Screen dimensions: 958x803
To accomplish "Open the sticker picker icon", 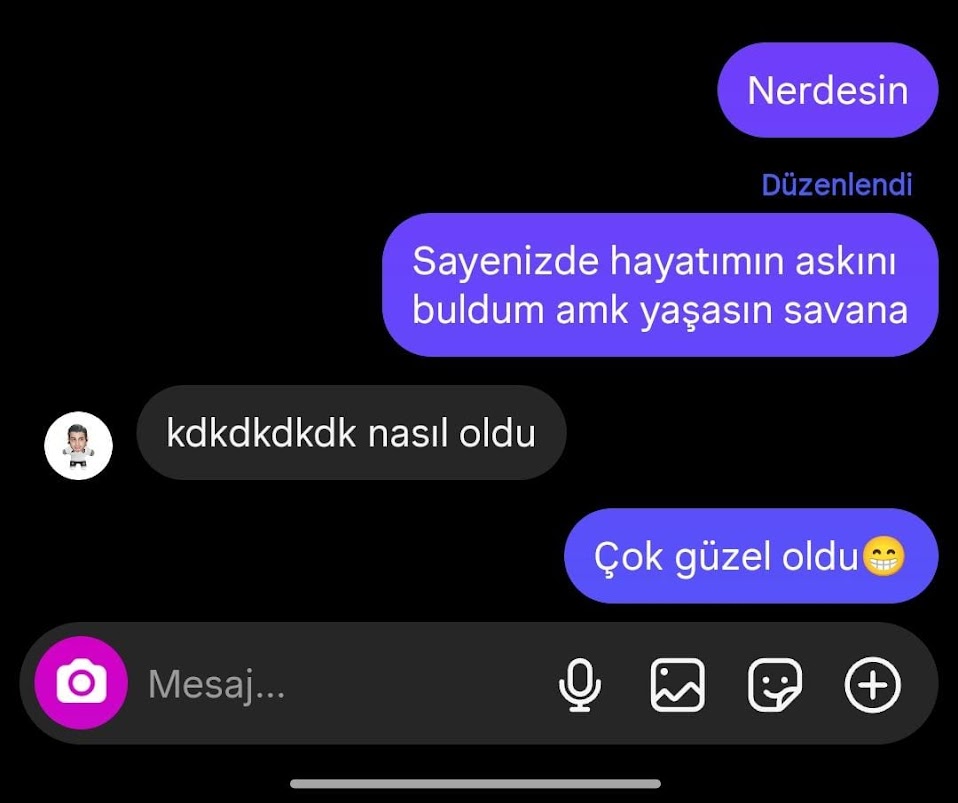I will click(775, 684).
